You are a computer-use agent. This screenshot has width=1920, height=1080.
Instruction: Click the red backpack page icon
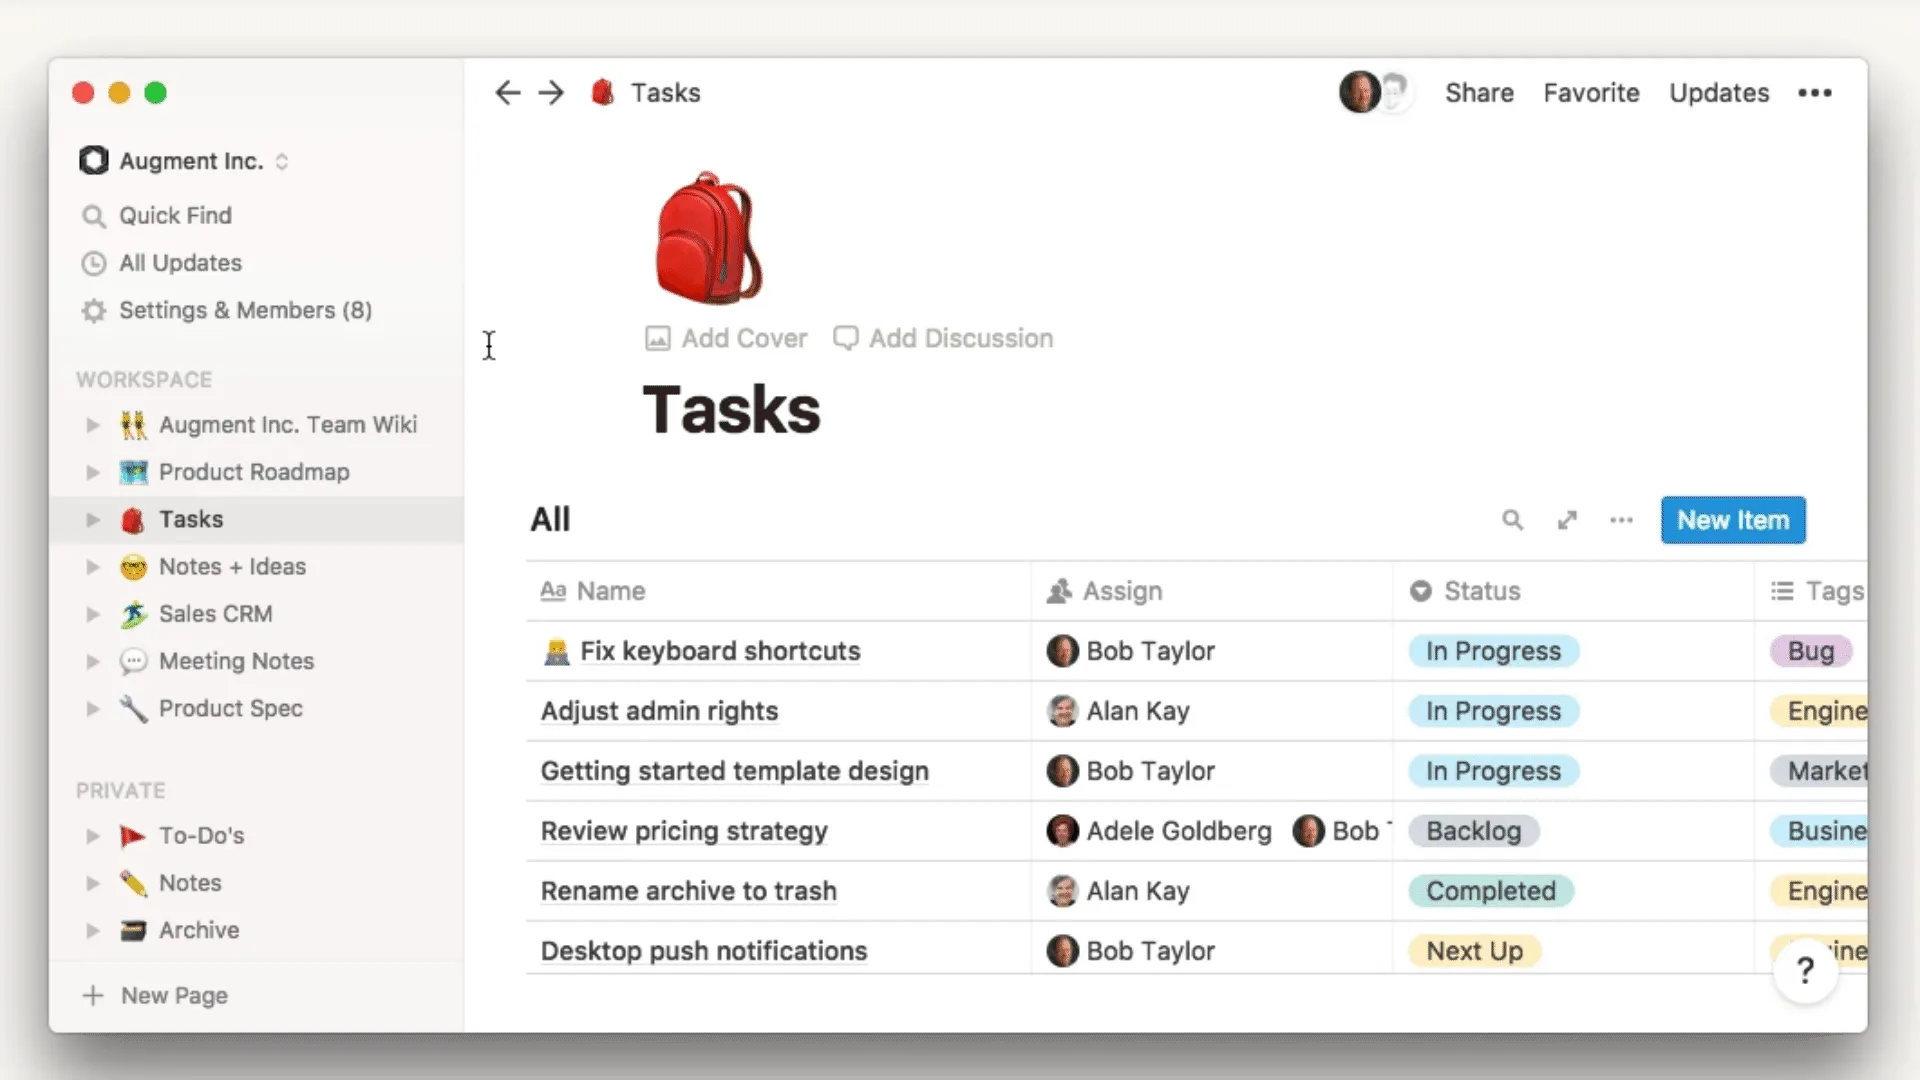(708, 238)
